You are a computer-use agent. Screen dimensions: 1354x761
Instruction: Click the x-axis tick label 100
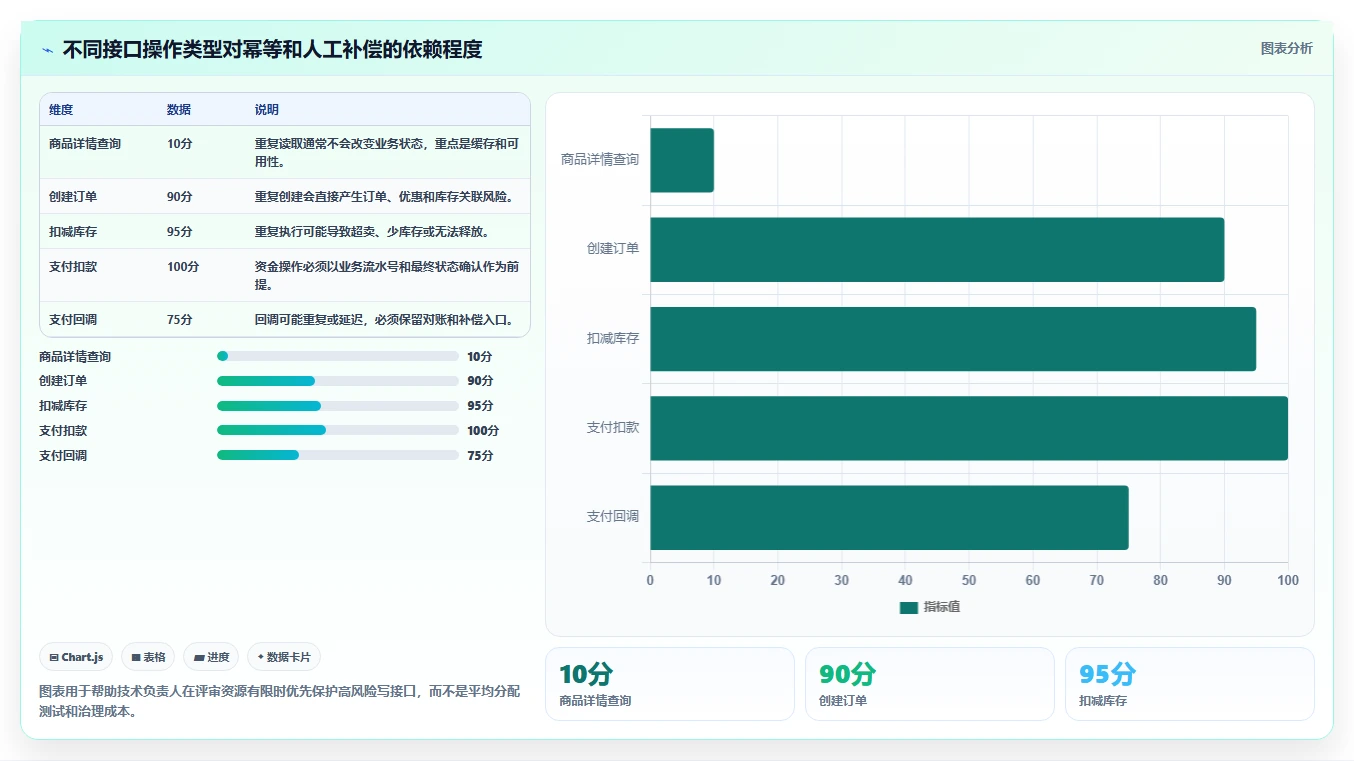[x=1288, y=580]
